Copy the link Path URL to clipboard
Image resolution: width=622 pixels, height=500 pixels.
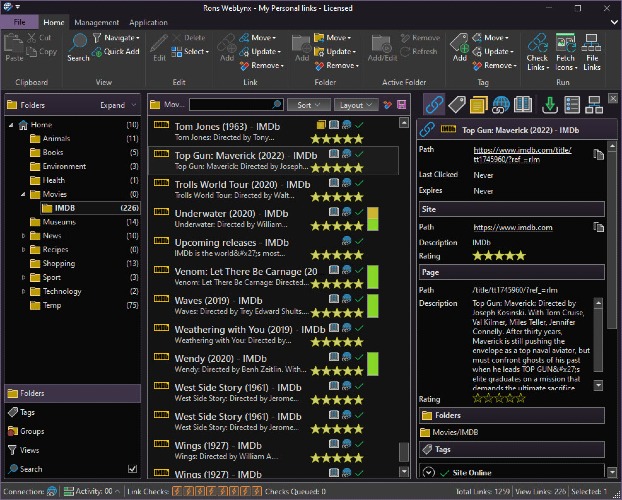click(598, 154)
